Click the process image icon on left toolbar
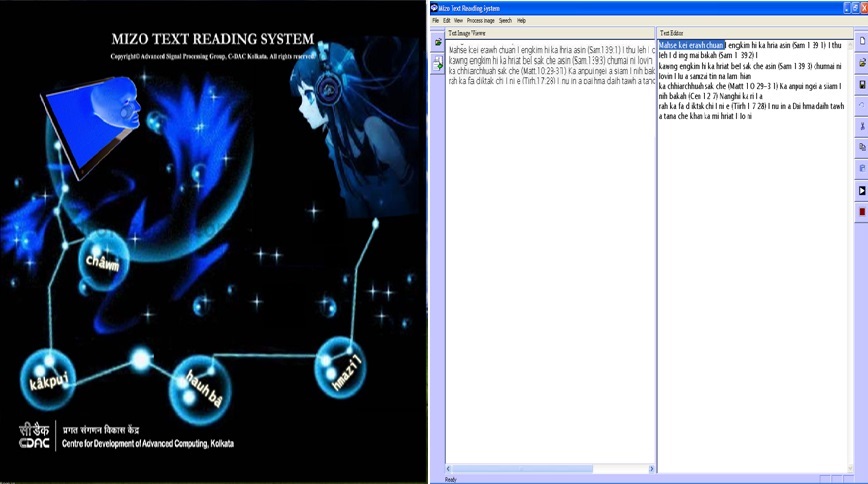 tap(437, 63)
